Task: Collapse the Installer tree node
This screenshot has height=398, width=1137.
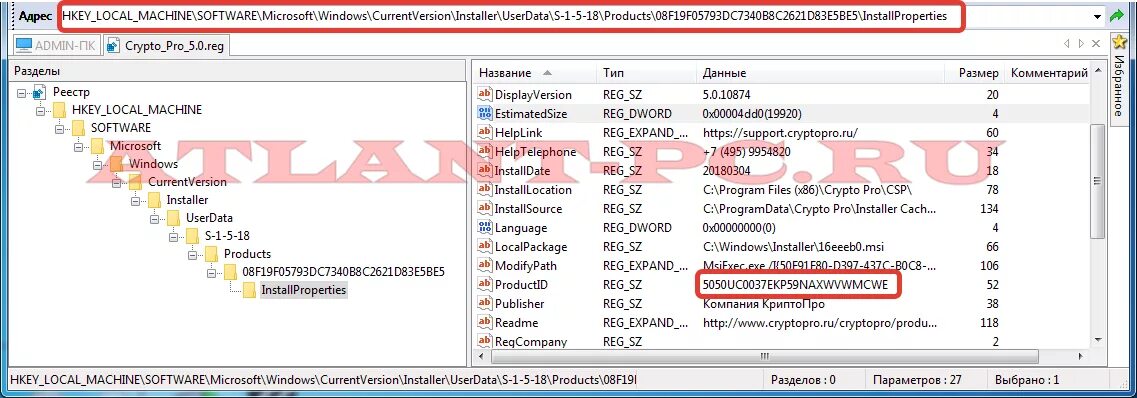Action: point(135,200)
